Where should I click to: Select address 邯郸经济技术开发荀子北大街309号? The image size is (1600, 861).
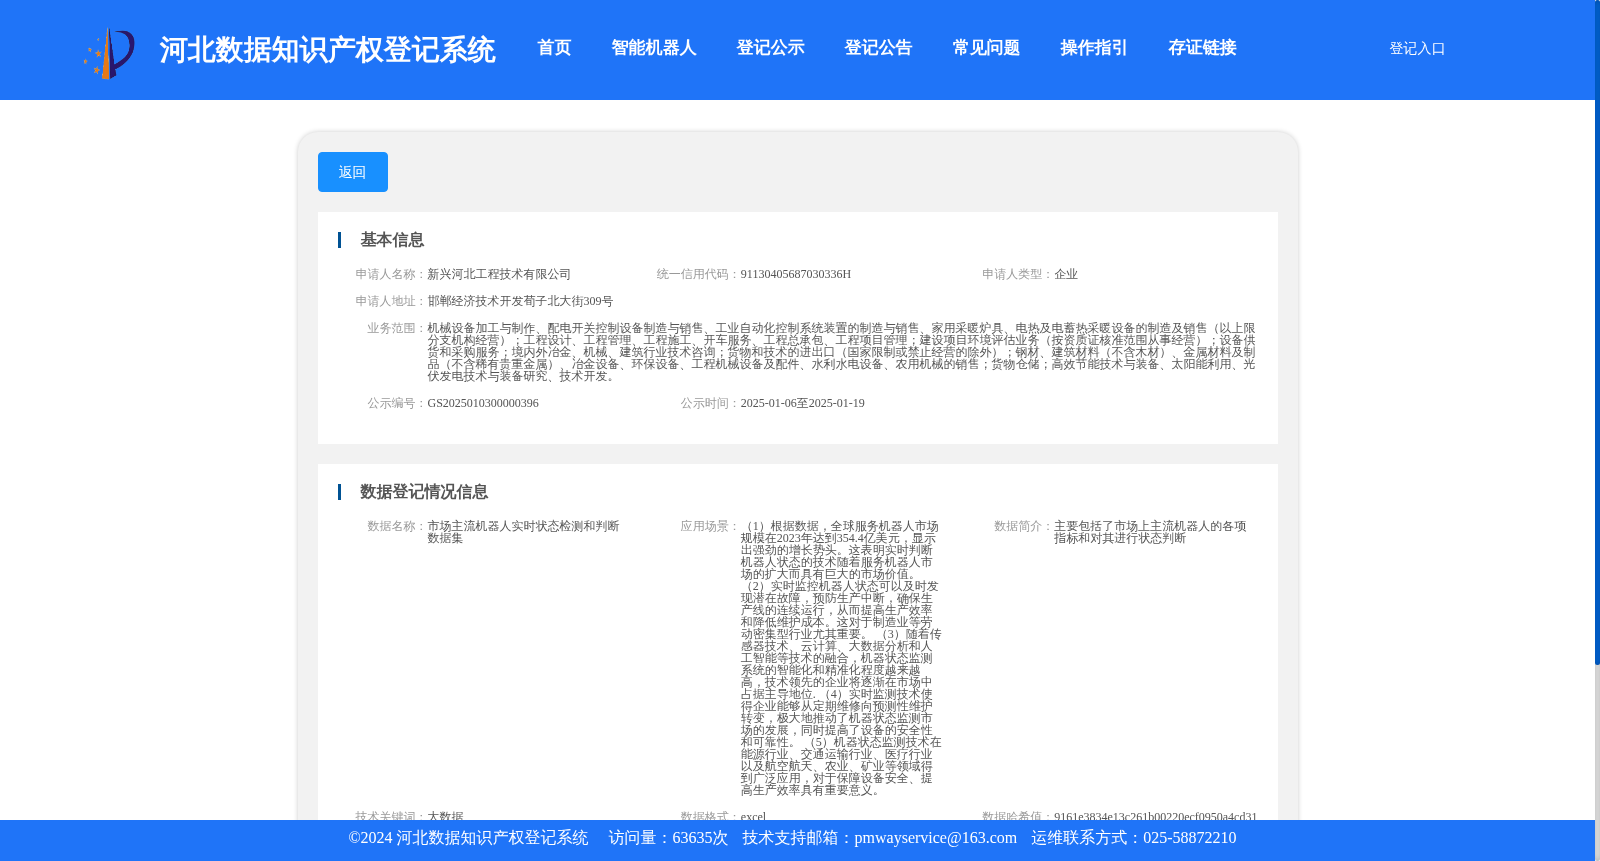pos(520,301)
